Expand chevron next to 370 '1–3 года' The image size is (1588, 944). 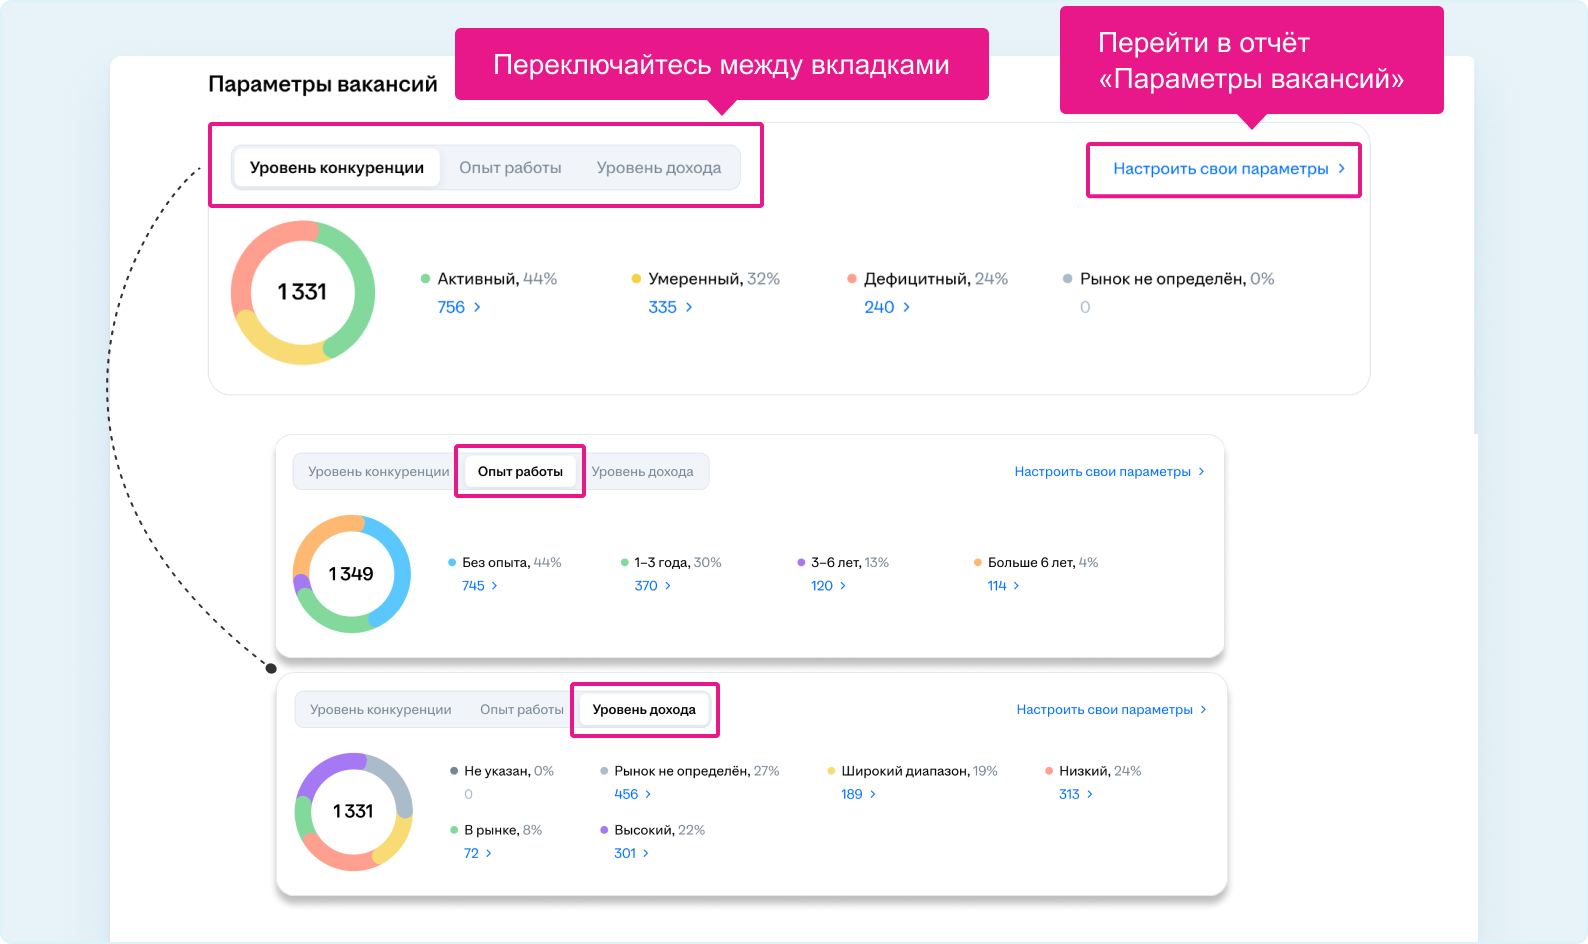click(x=668, y=586)
